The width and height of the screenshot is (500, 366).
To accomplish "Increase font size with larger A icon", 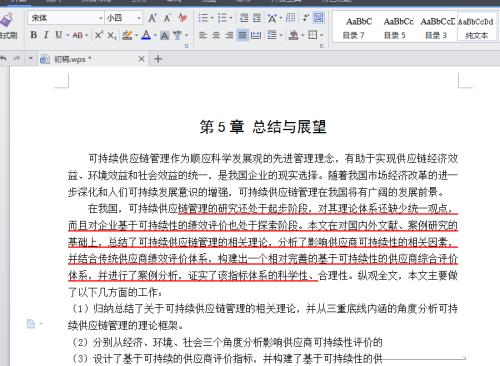I will click(153, 18).
